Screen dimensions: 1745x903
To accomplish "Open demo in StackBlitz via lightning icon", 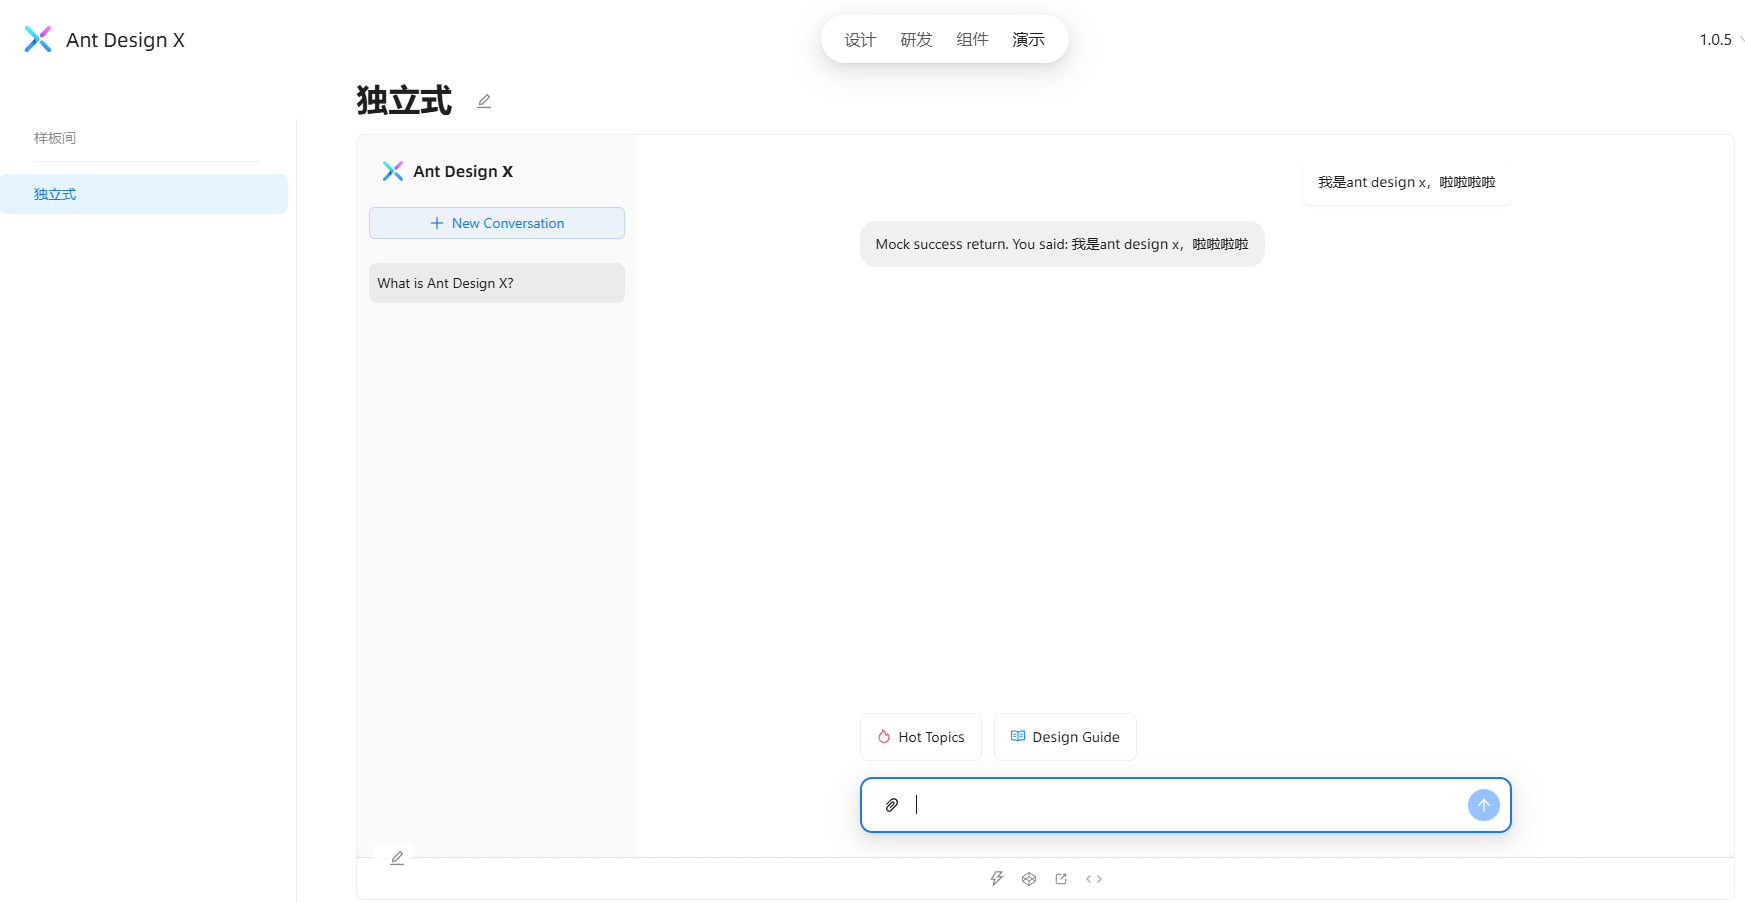I will click(x=997, y=879).
